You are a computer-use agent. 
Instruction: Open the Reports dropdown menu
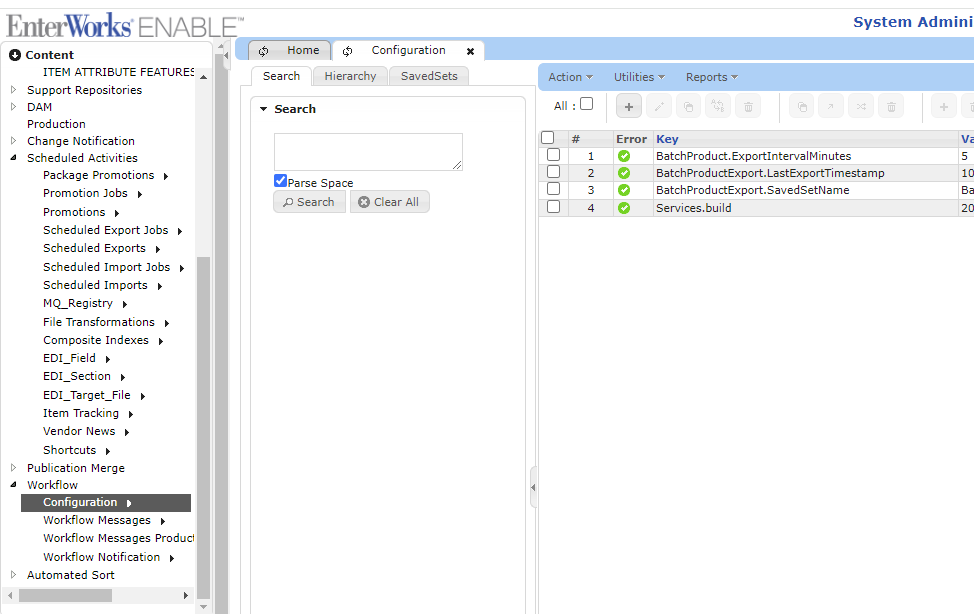[x=712, y=77]
